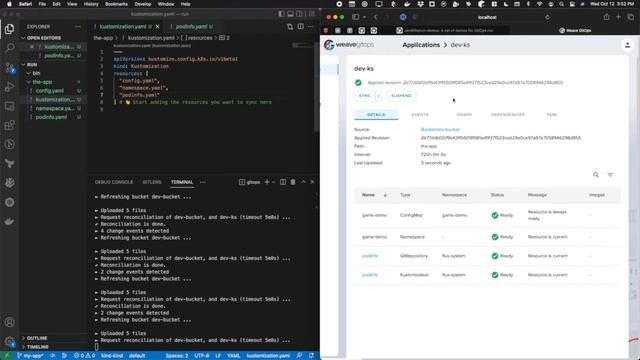Open the podinfo GitRepository link
The width and height of the screenshot is (640, 360).
(370, 256)
